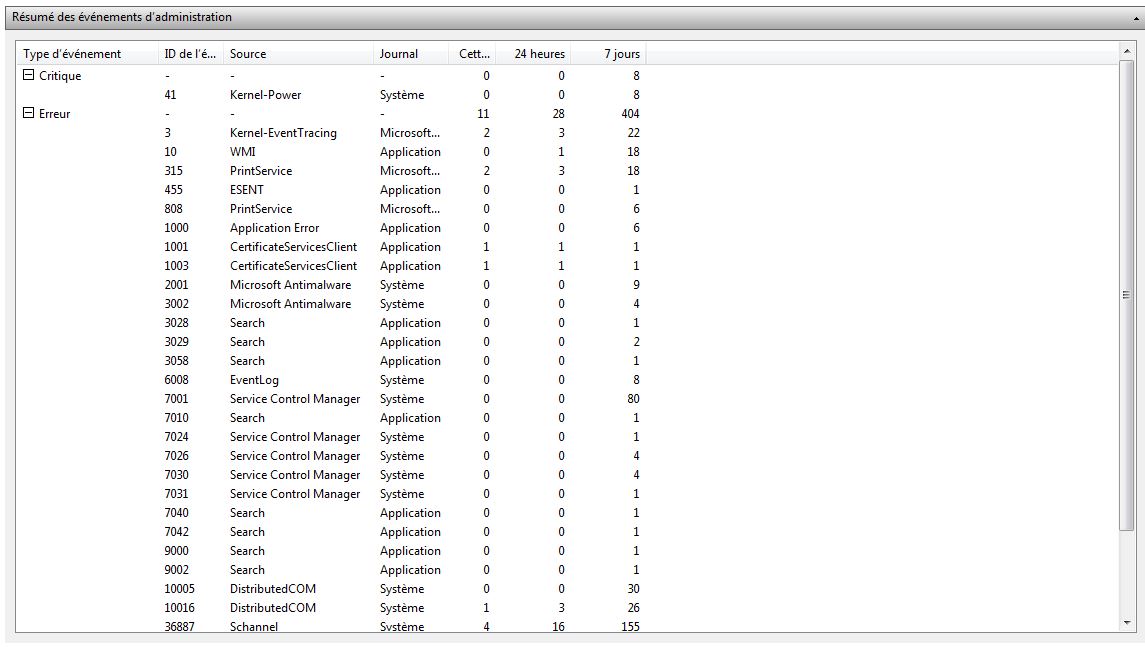Select Service Control Manager event 7001
1145x648 pixels.
click(x=294, y=399)
